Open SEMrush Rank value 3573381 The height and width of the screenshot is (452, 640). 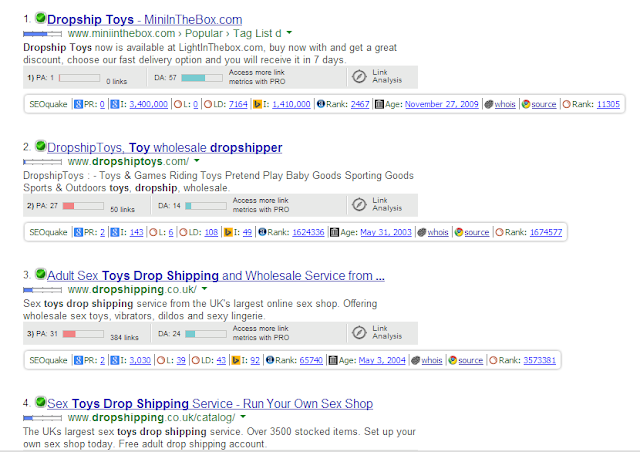tap(540, 360)
